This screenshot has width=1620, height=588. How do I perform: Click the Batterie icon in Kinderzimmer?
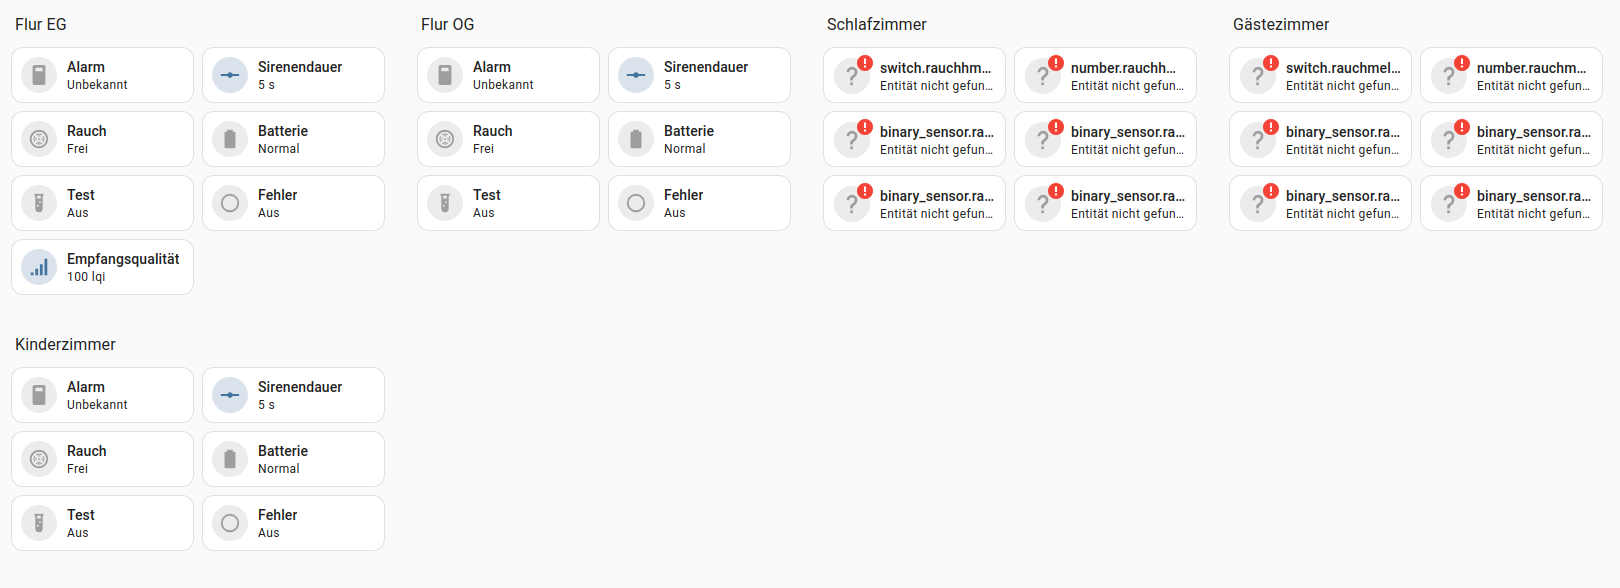click(230, 459)
